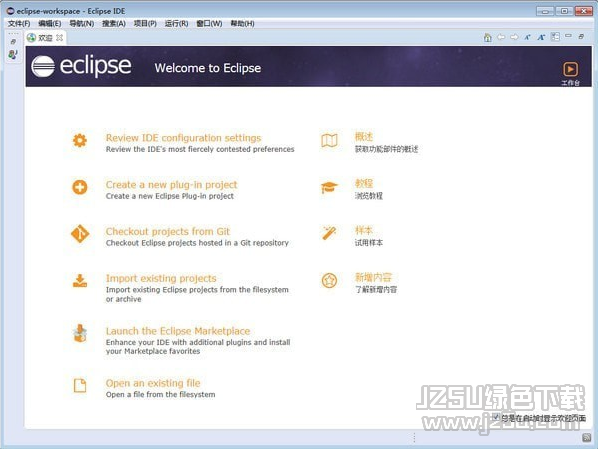The width and height of the screenshot is (598, 449).
Task: Click the map icon for Overview
Action: [x=329, y=141]
